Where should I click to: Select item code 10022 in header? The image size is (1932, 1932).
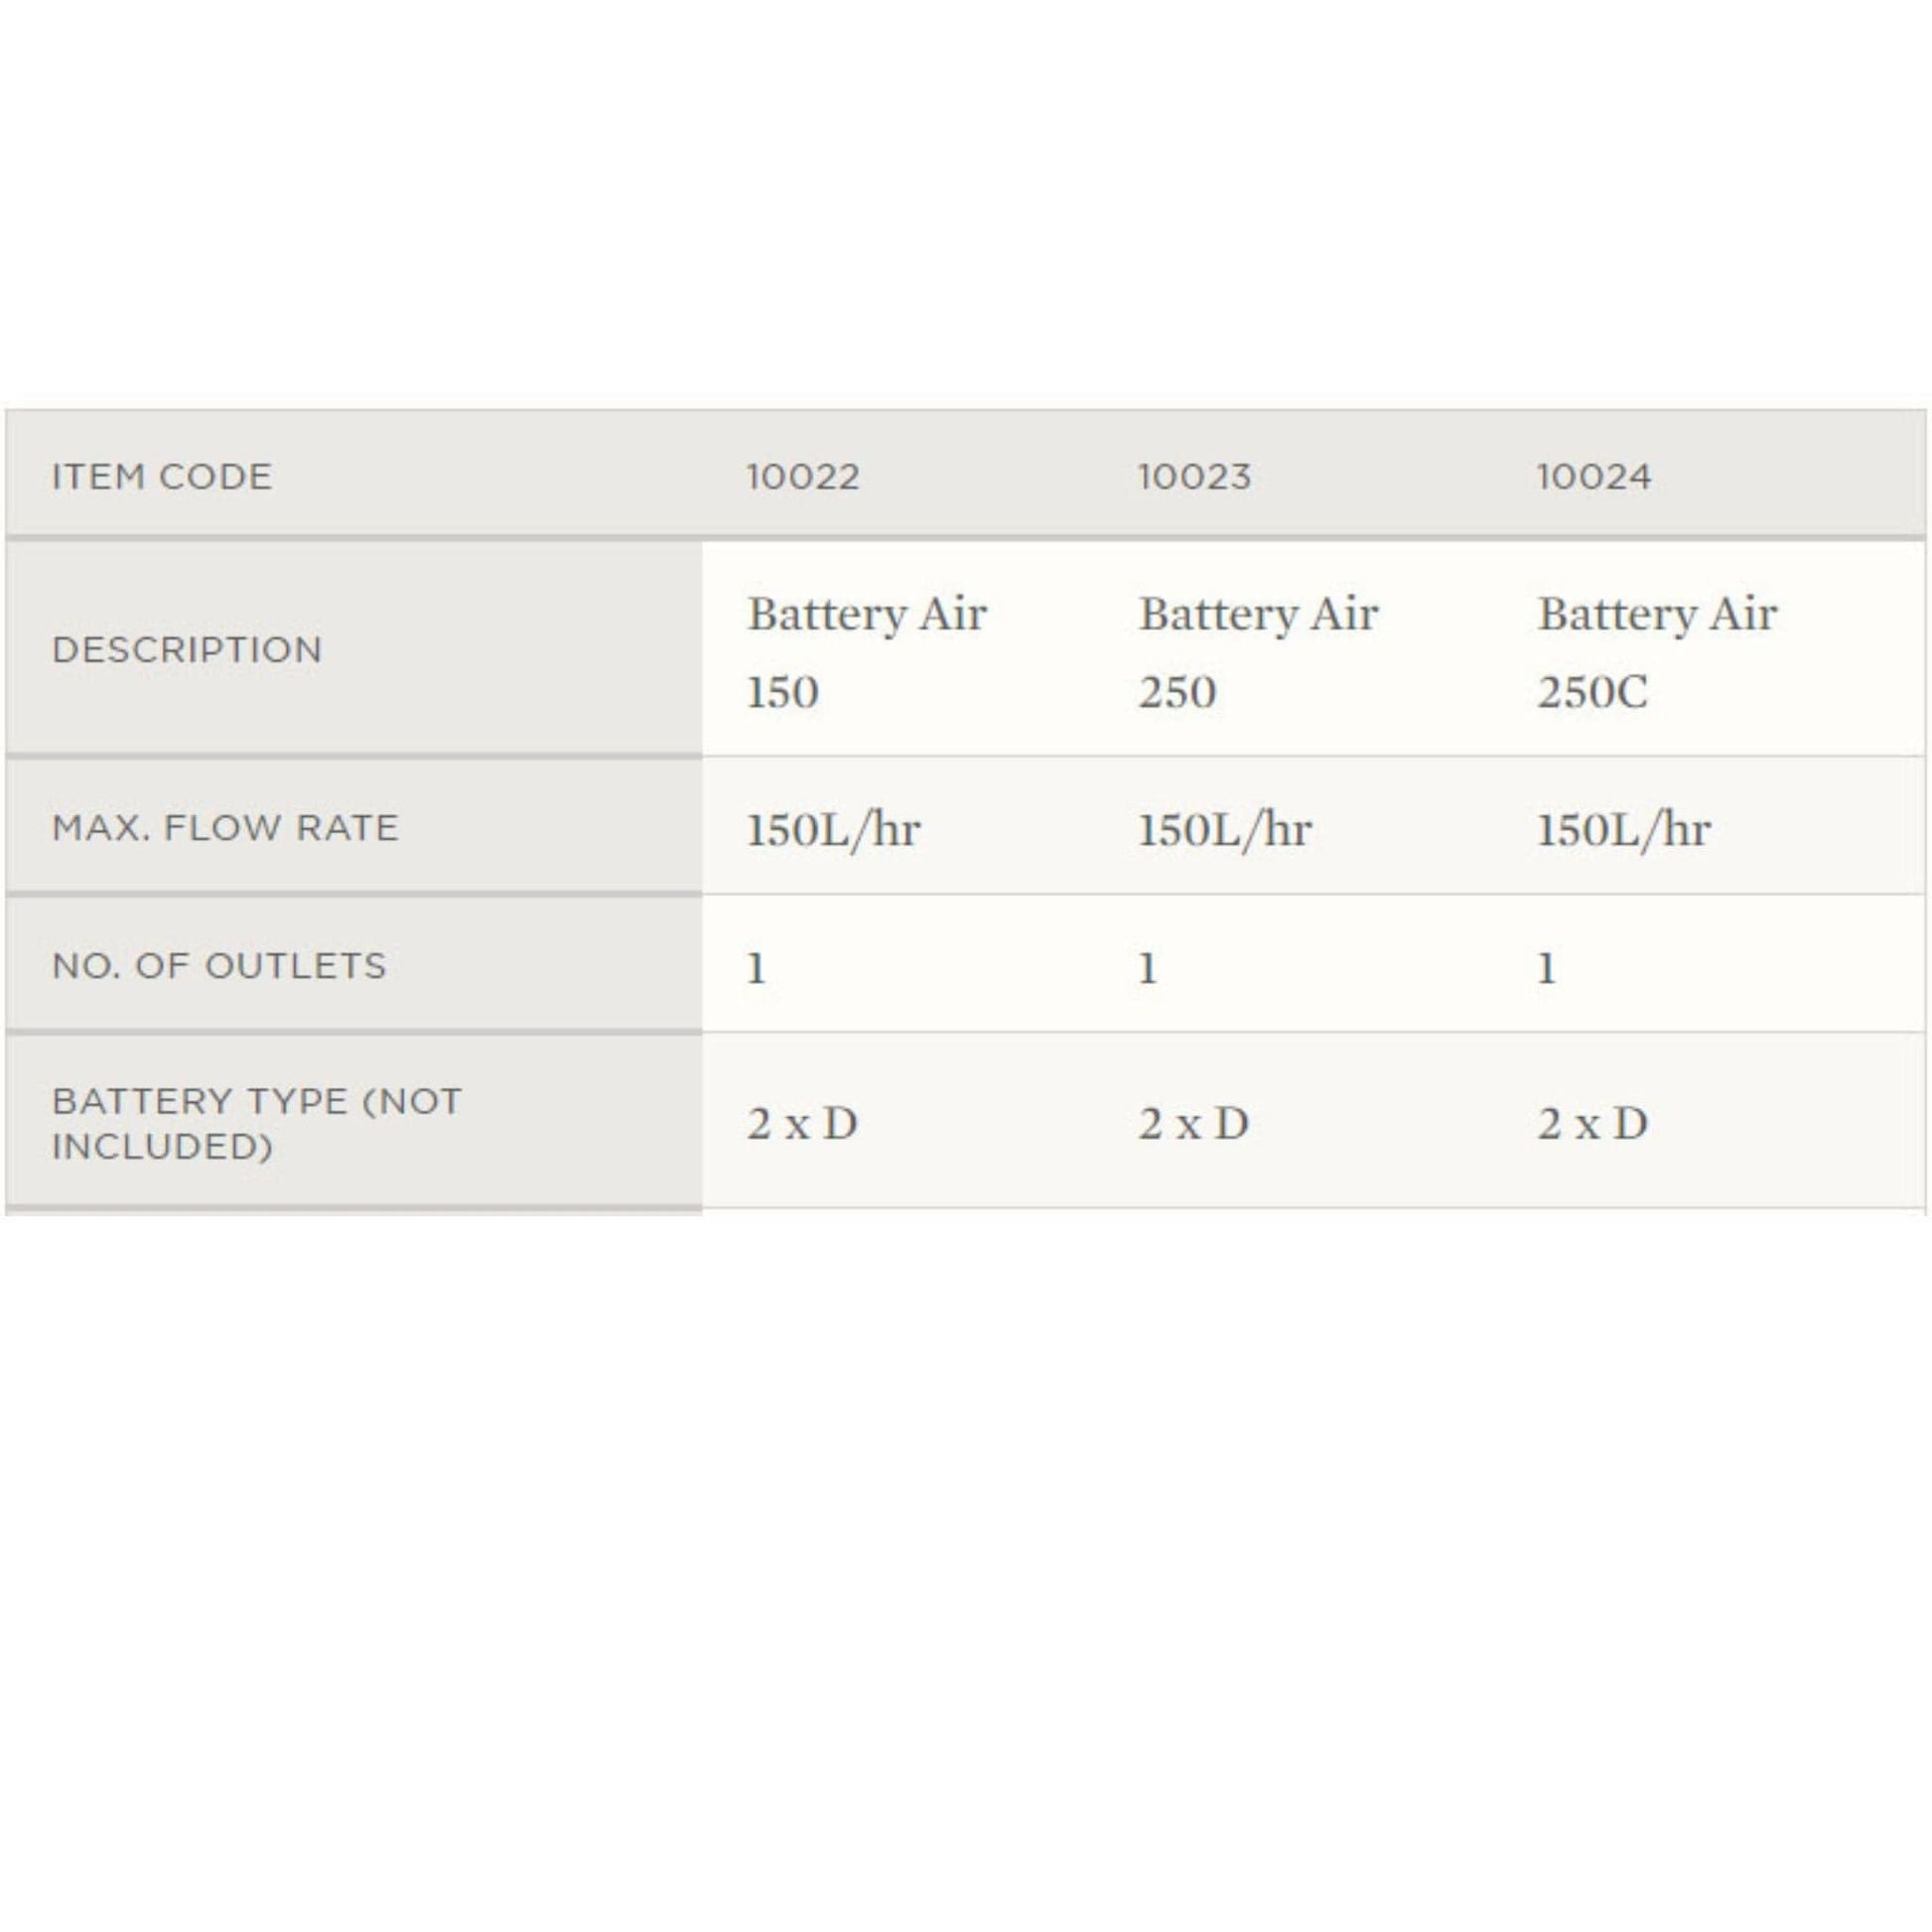[803, 477]
